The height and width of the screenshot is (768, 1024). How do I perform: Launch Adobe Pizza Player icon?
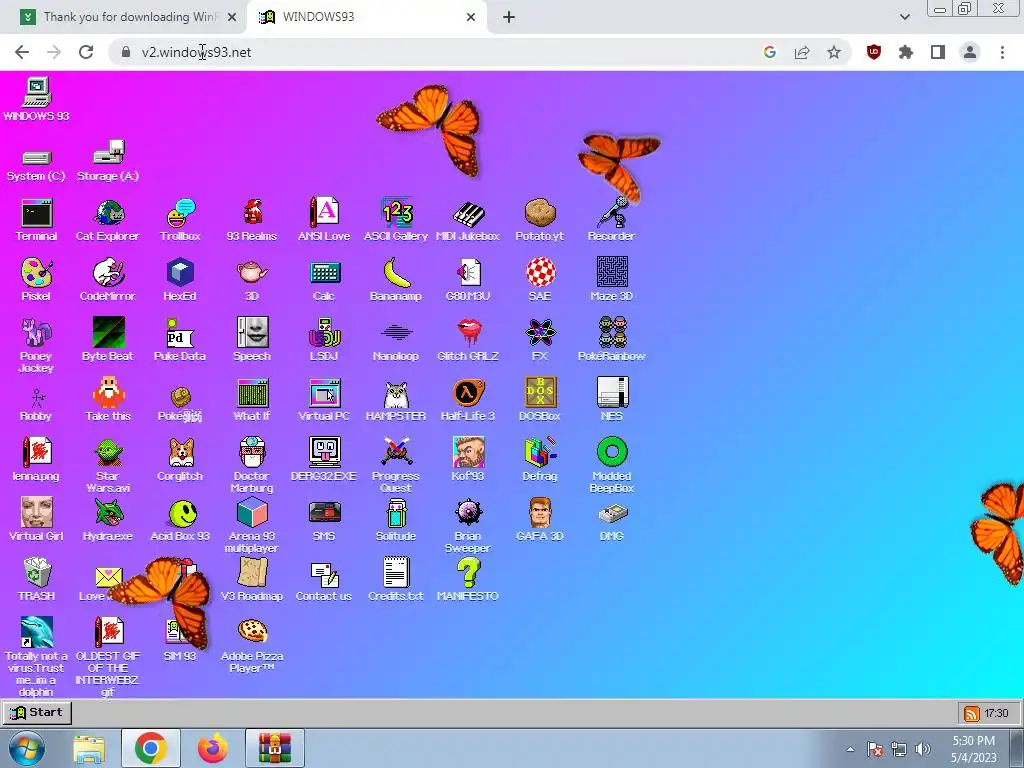point(252,646)
